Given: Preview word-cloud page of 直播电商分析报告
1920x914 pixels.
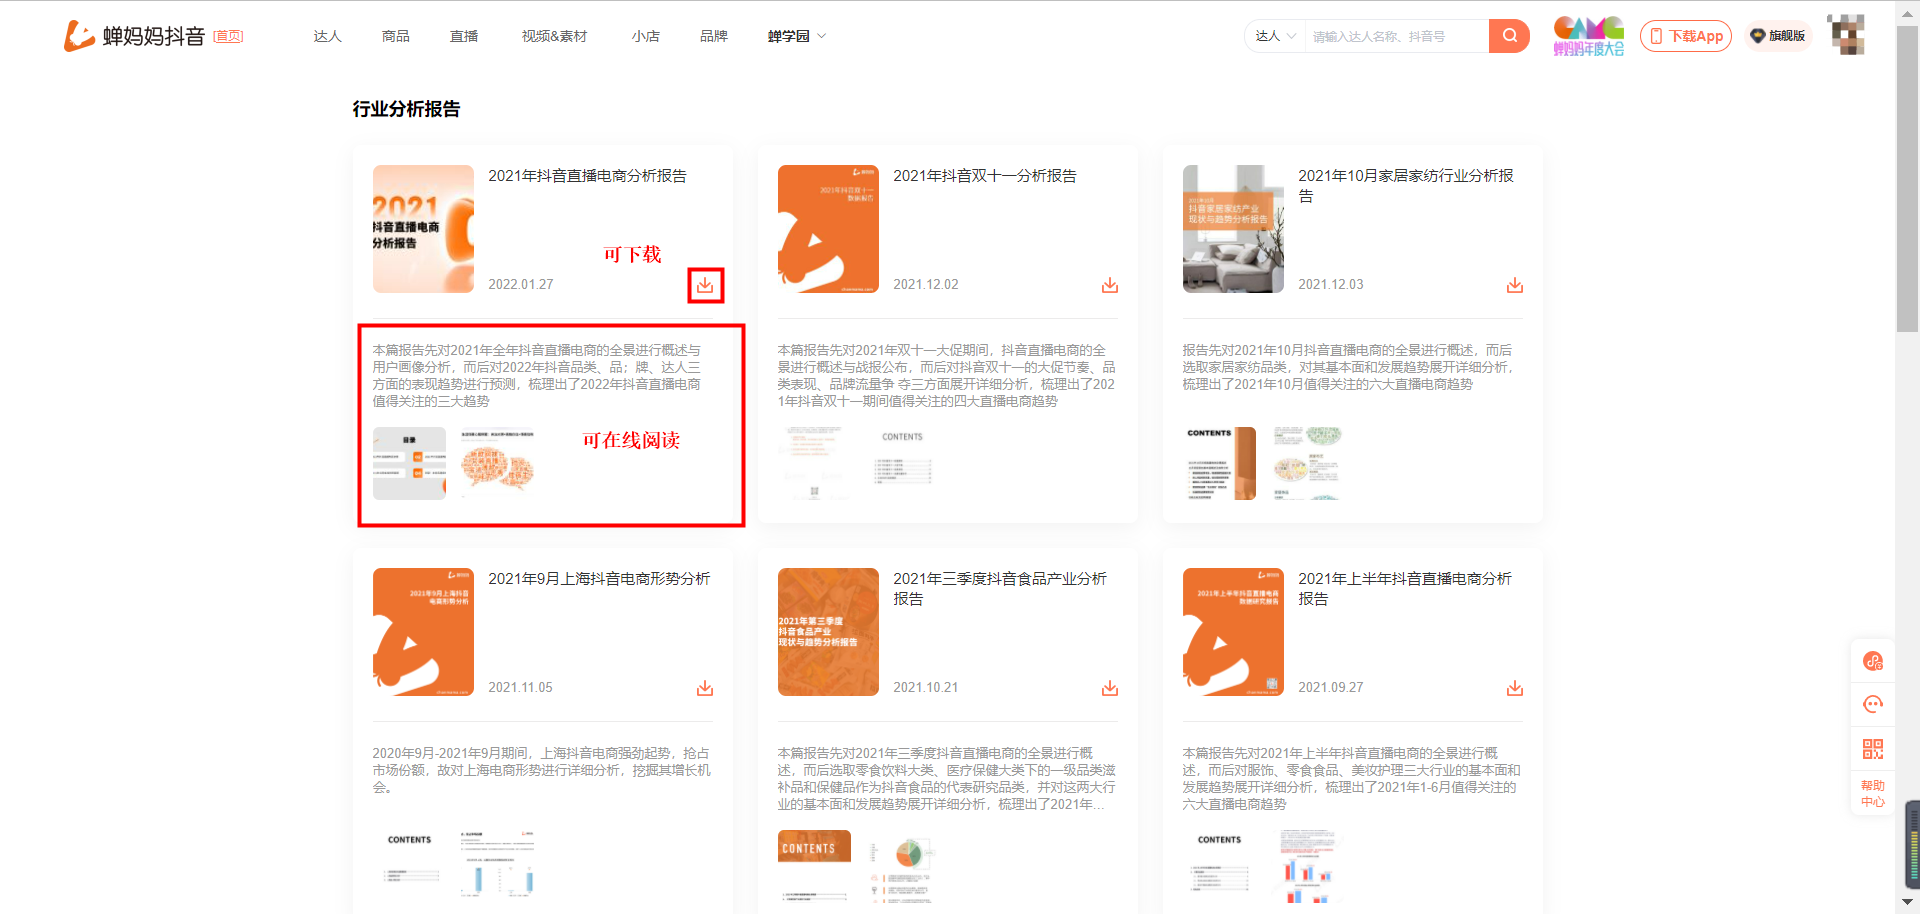Looking at the screenshot, I should coord(498,463).
